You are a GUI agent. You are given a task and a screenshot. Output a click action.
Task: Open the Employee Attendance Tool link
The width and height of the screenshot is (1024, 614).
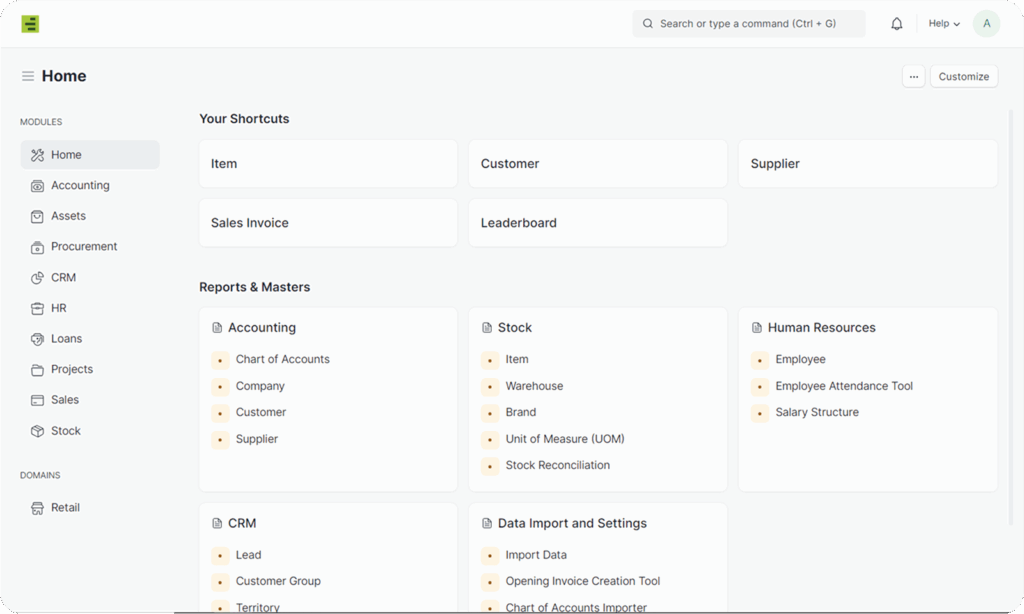pyautogui.click(x=844, y=386)
